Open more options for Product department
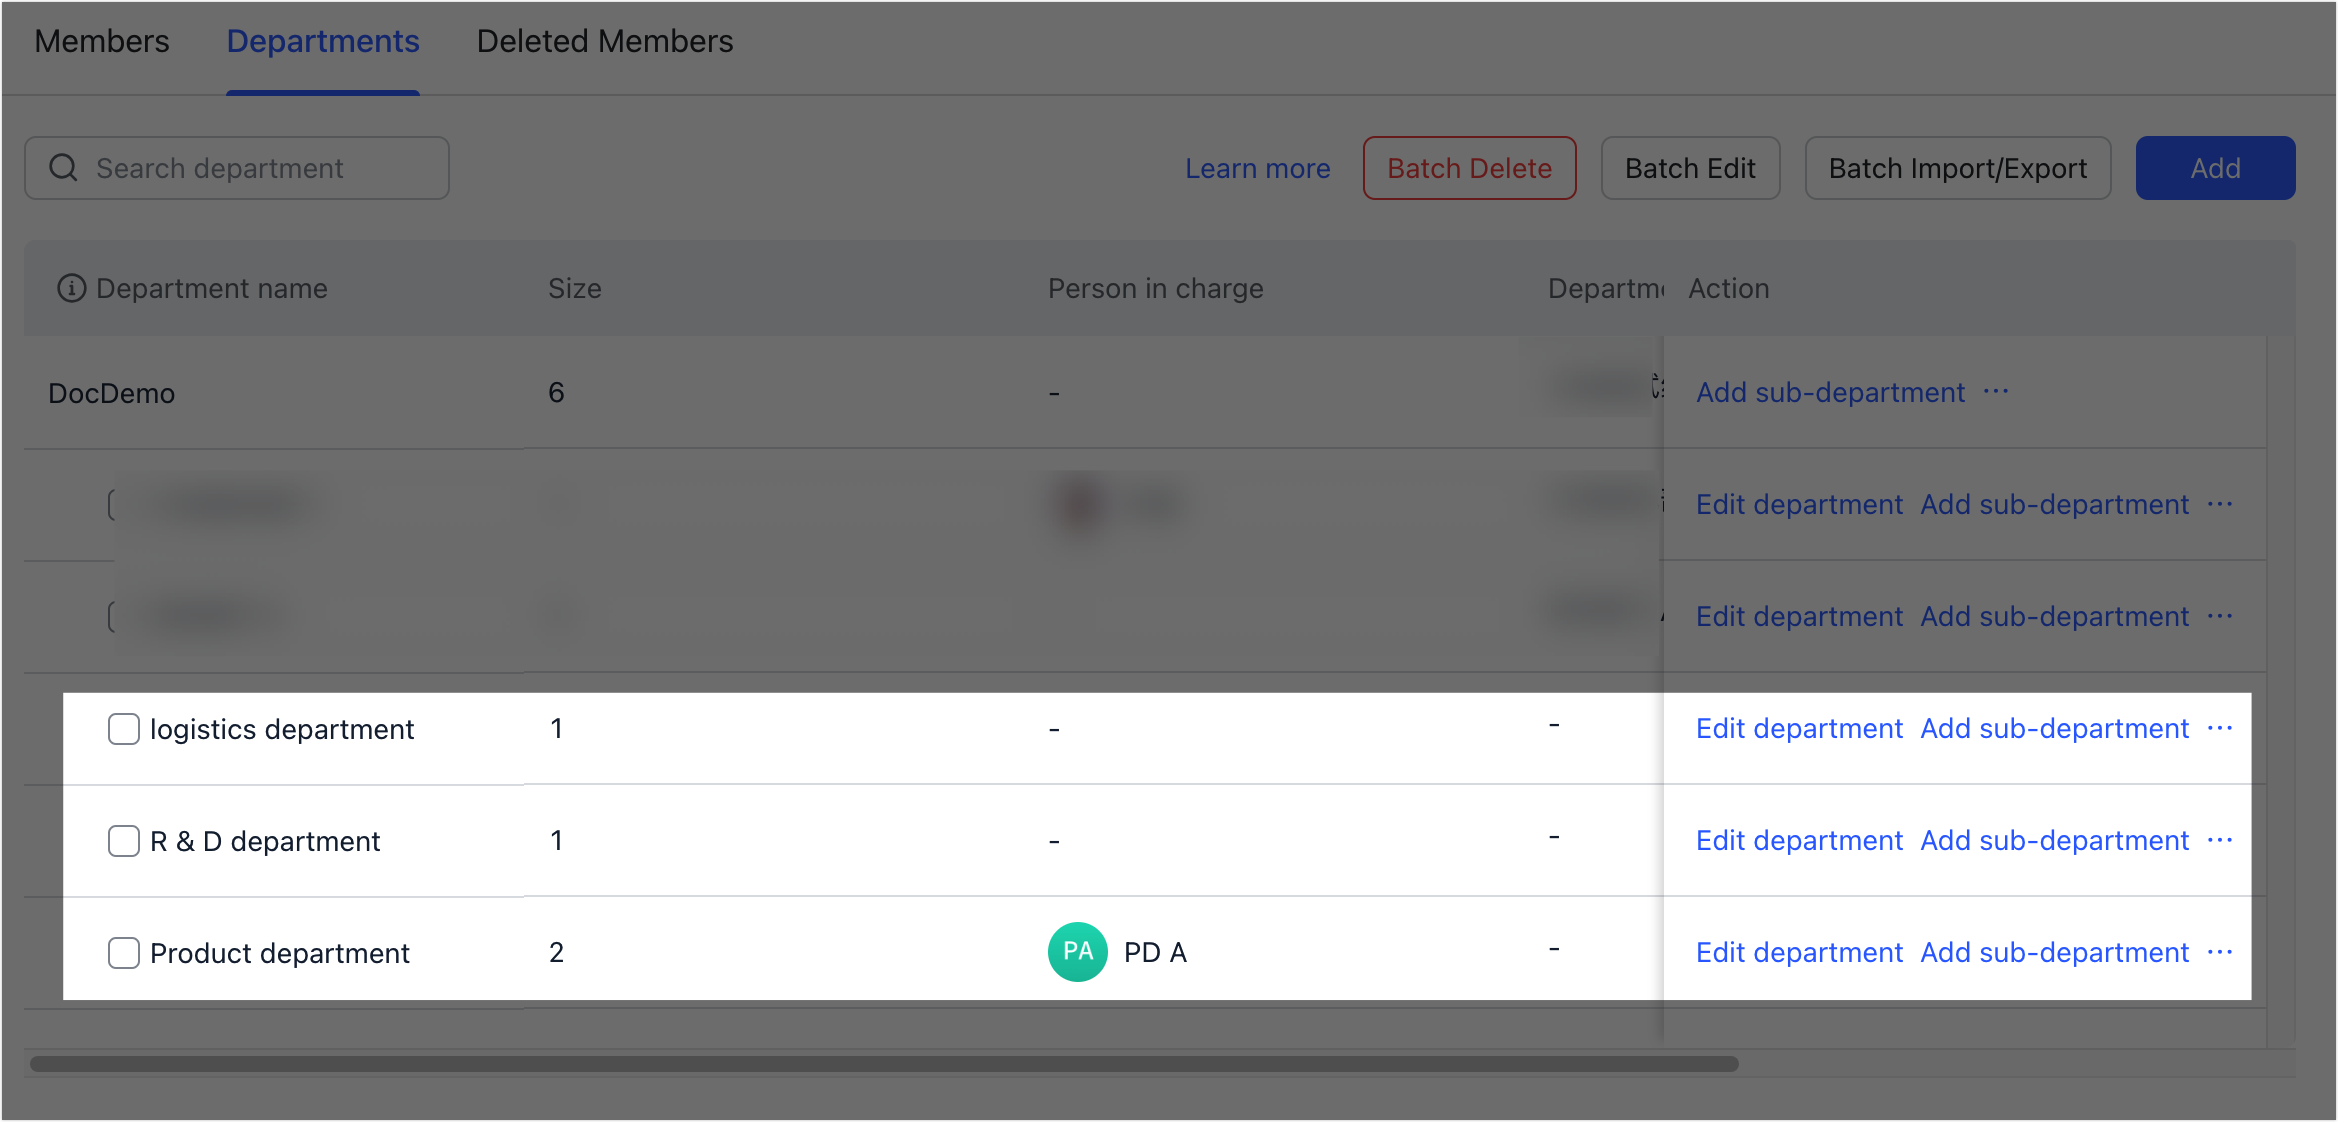The width and height of the screenshot is (2338, 1122). coord(2220,952)
